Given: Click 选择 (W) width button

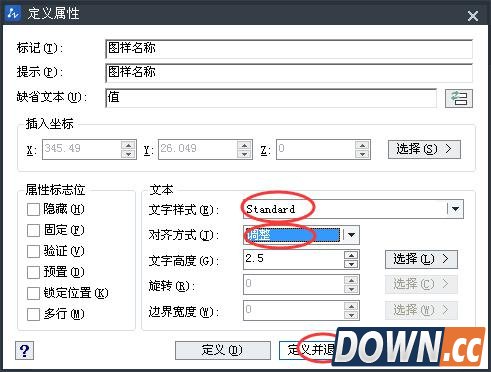Looking at the screenshot, I should pos(421,310).
